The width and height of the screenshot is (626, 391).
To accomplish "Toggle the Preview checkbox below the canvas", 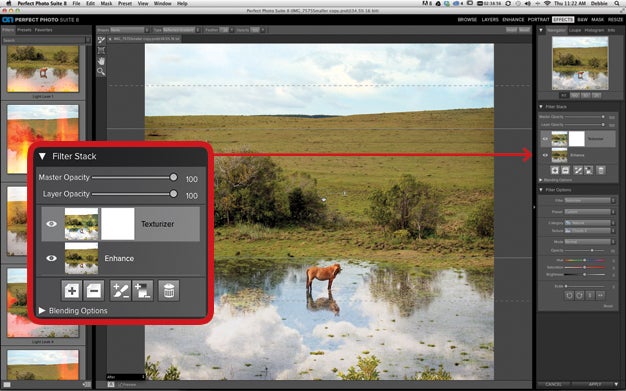I will [119, 385].
